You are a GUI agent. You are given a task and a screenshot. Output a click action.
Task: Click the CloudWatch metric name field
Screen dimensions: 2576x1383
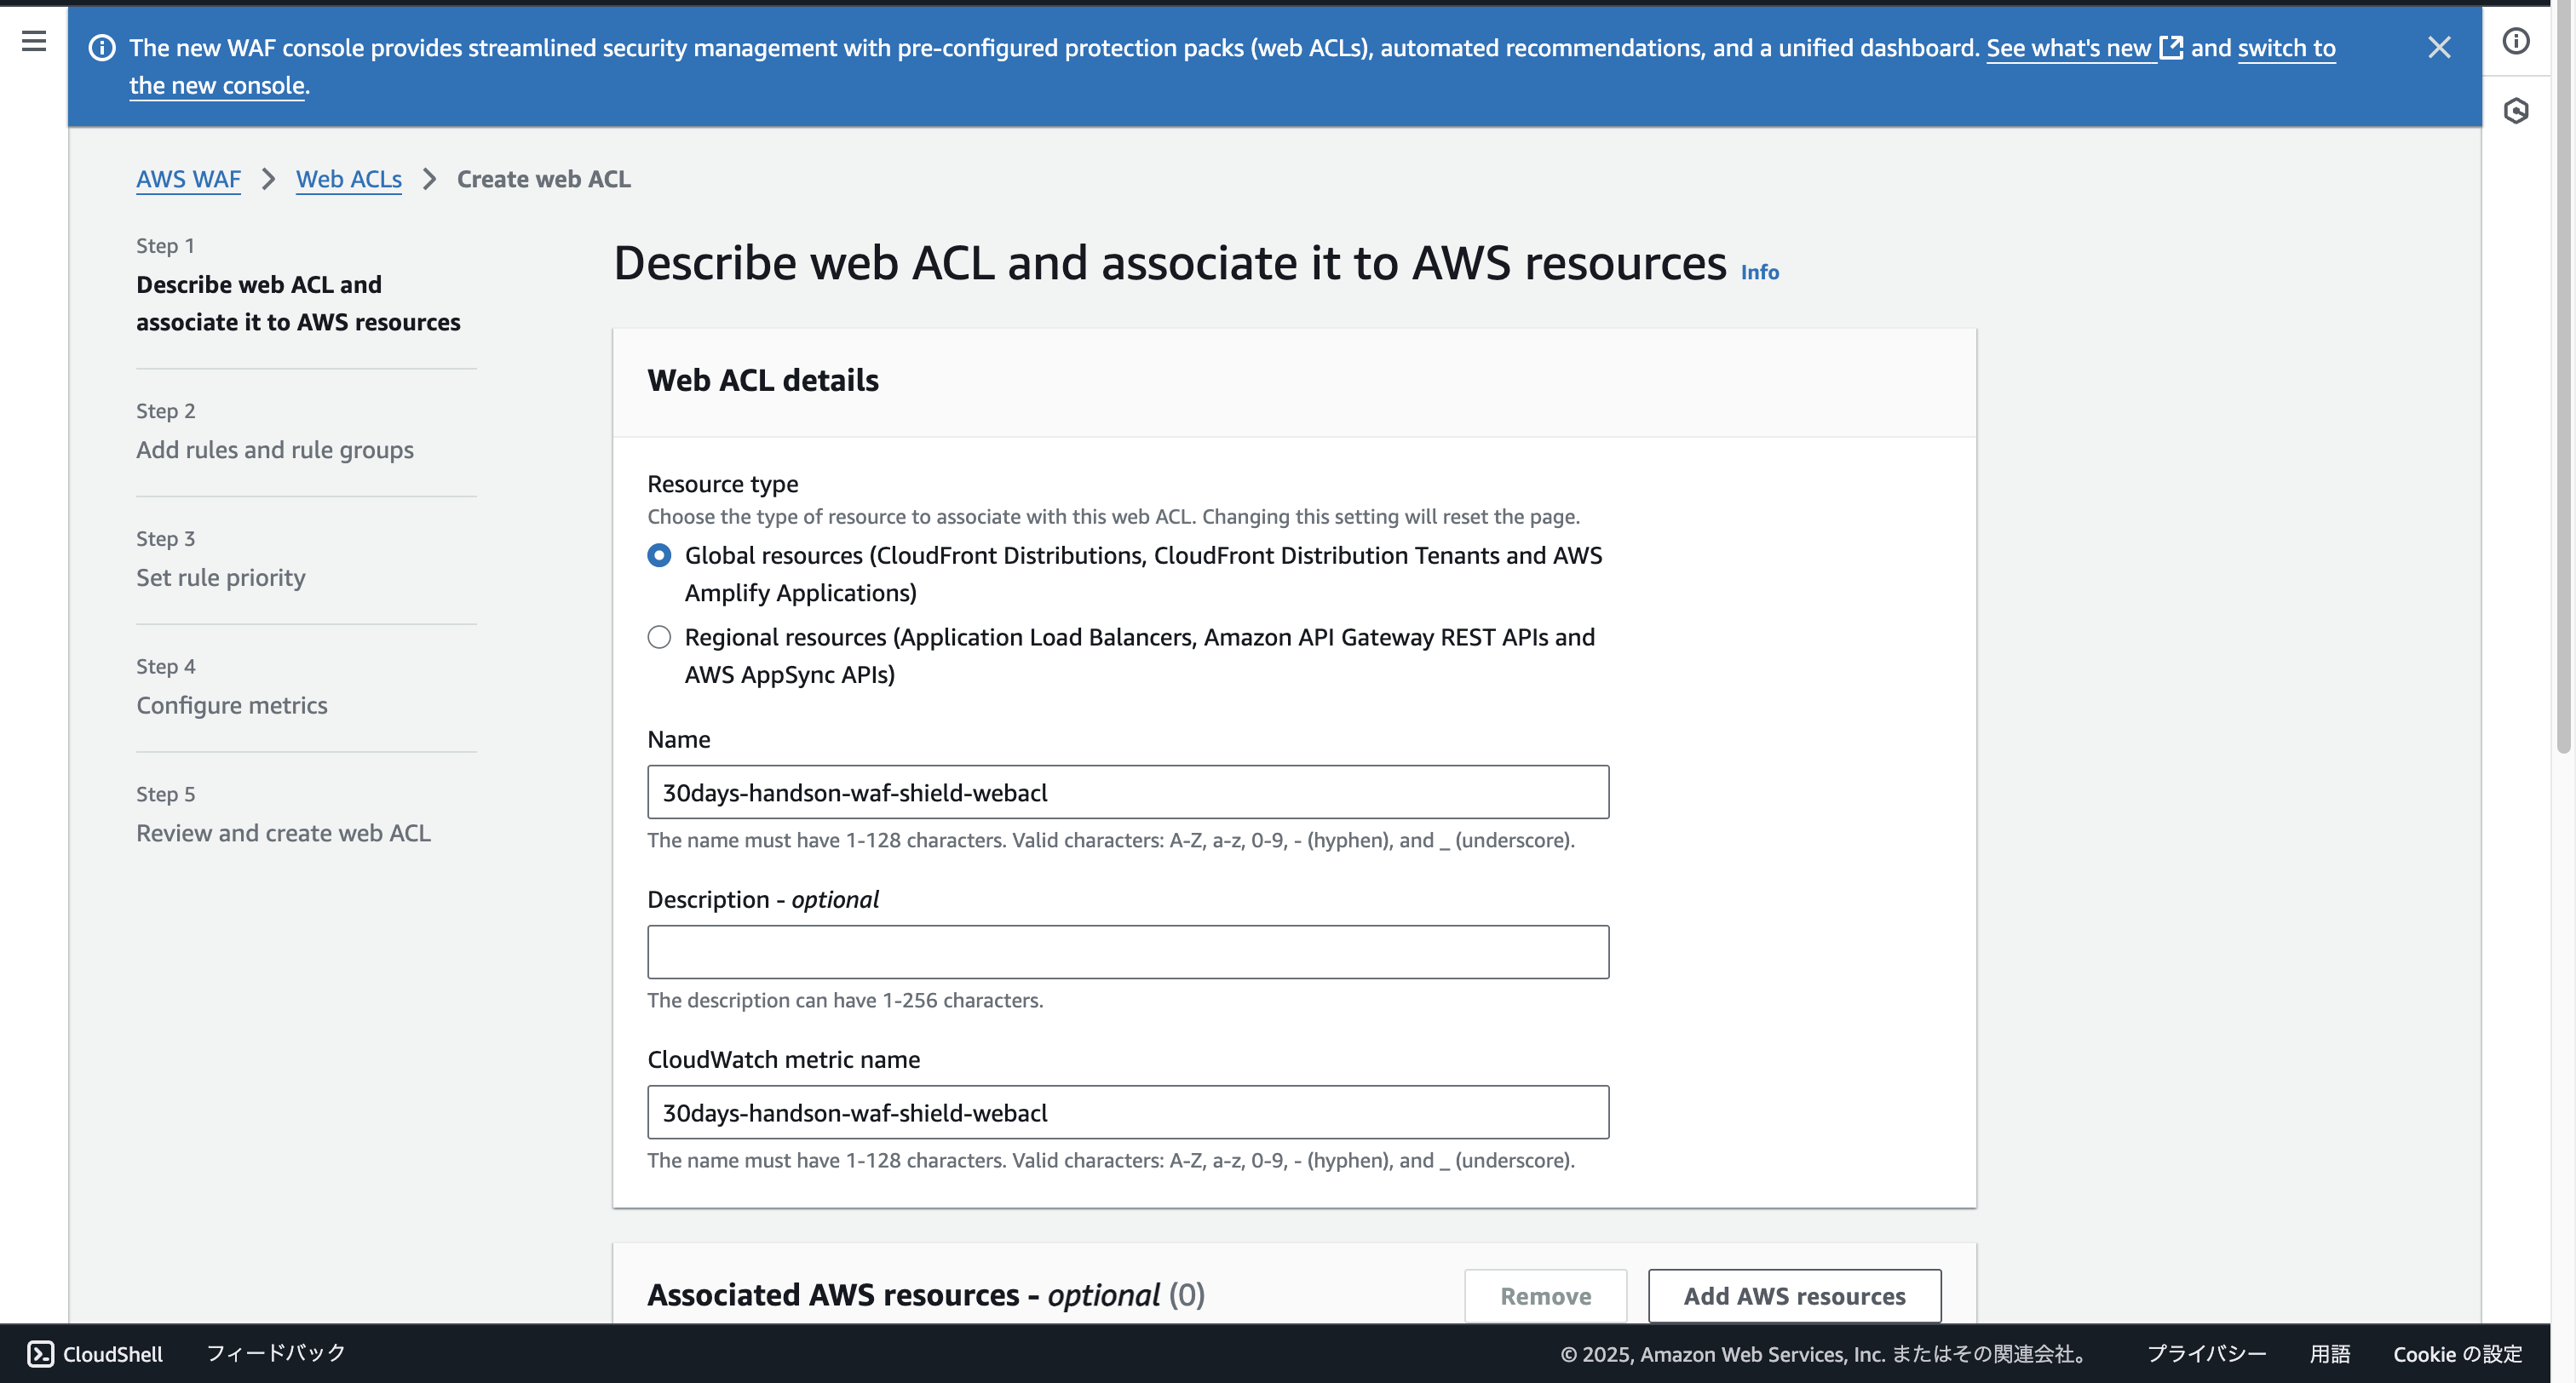click(x=1127, y=1112)
